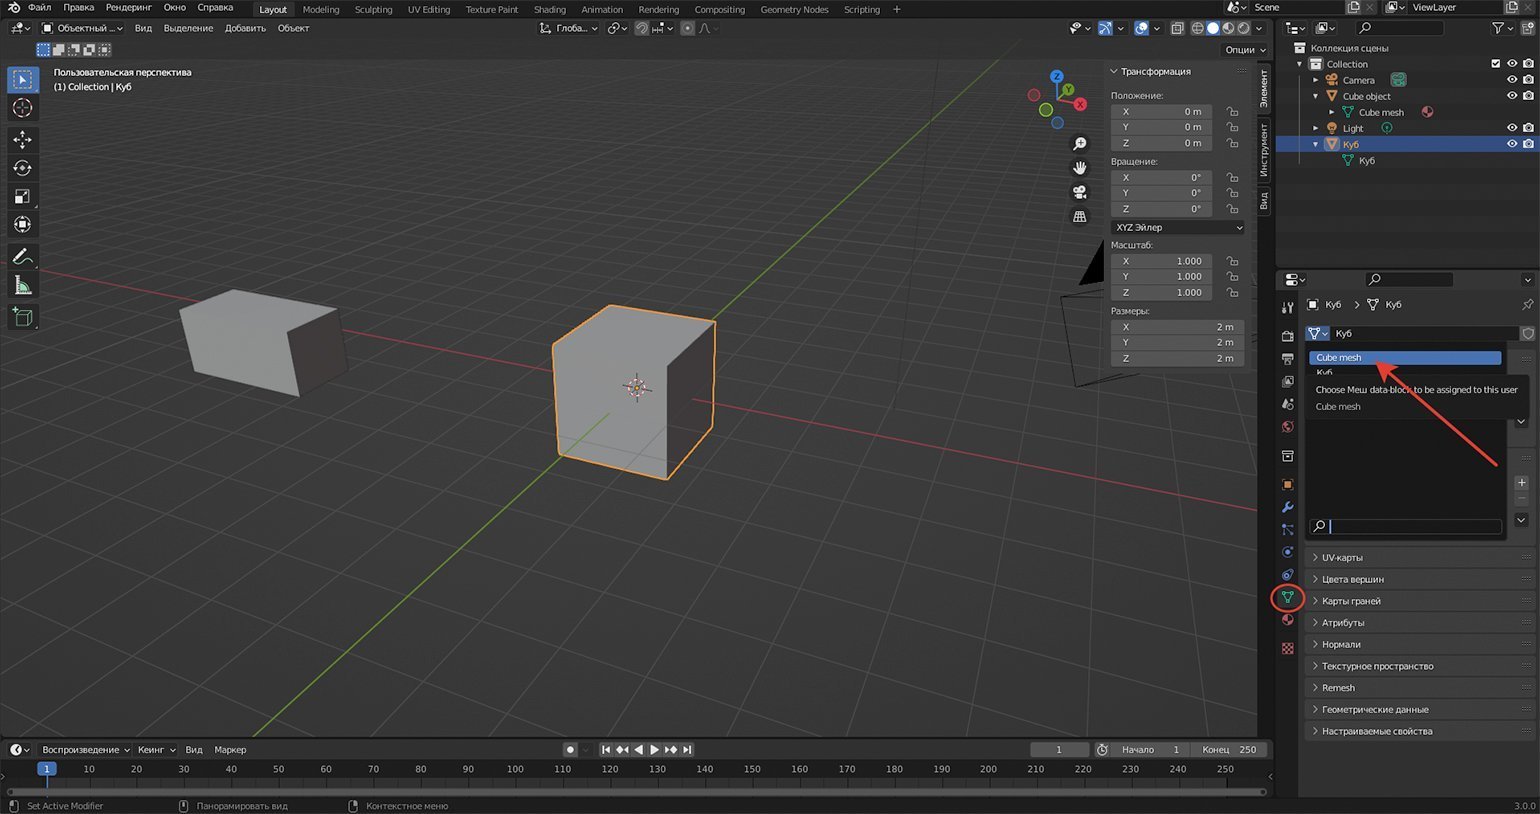Switch to the Modeling workspace tab
This screenshot has width=1540, height=814.
tap(321, 9)
